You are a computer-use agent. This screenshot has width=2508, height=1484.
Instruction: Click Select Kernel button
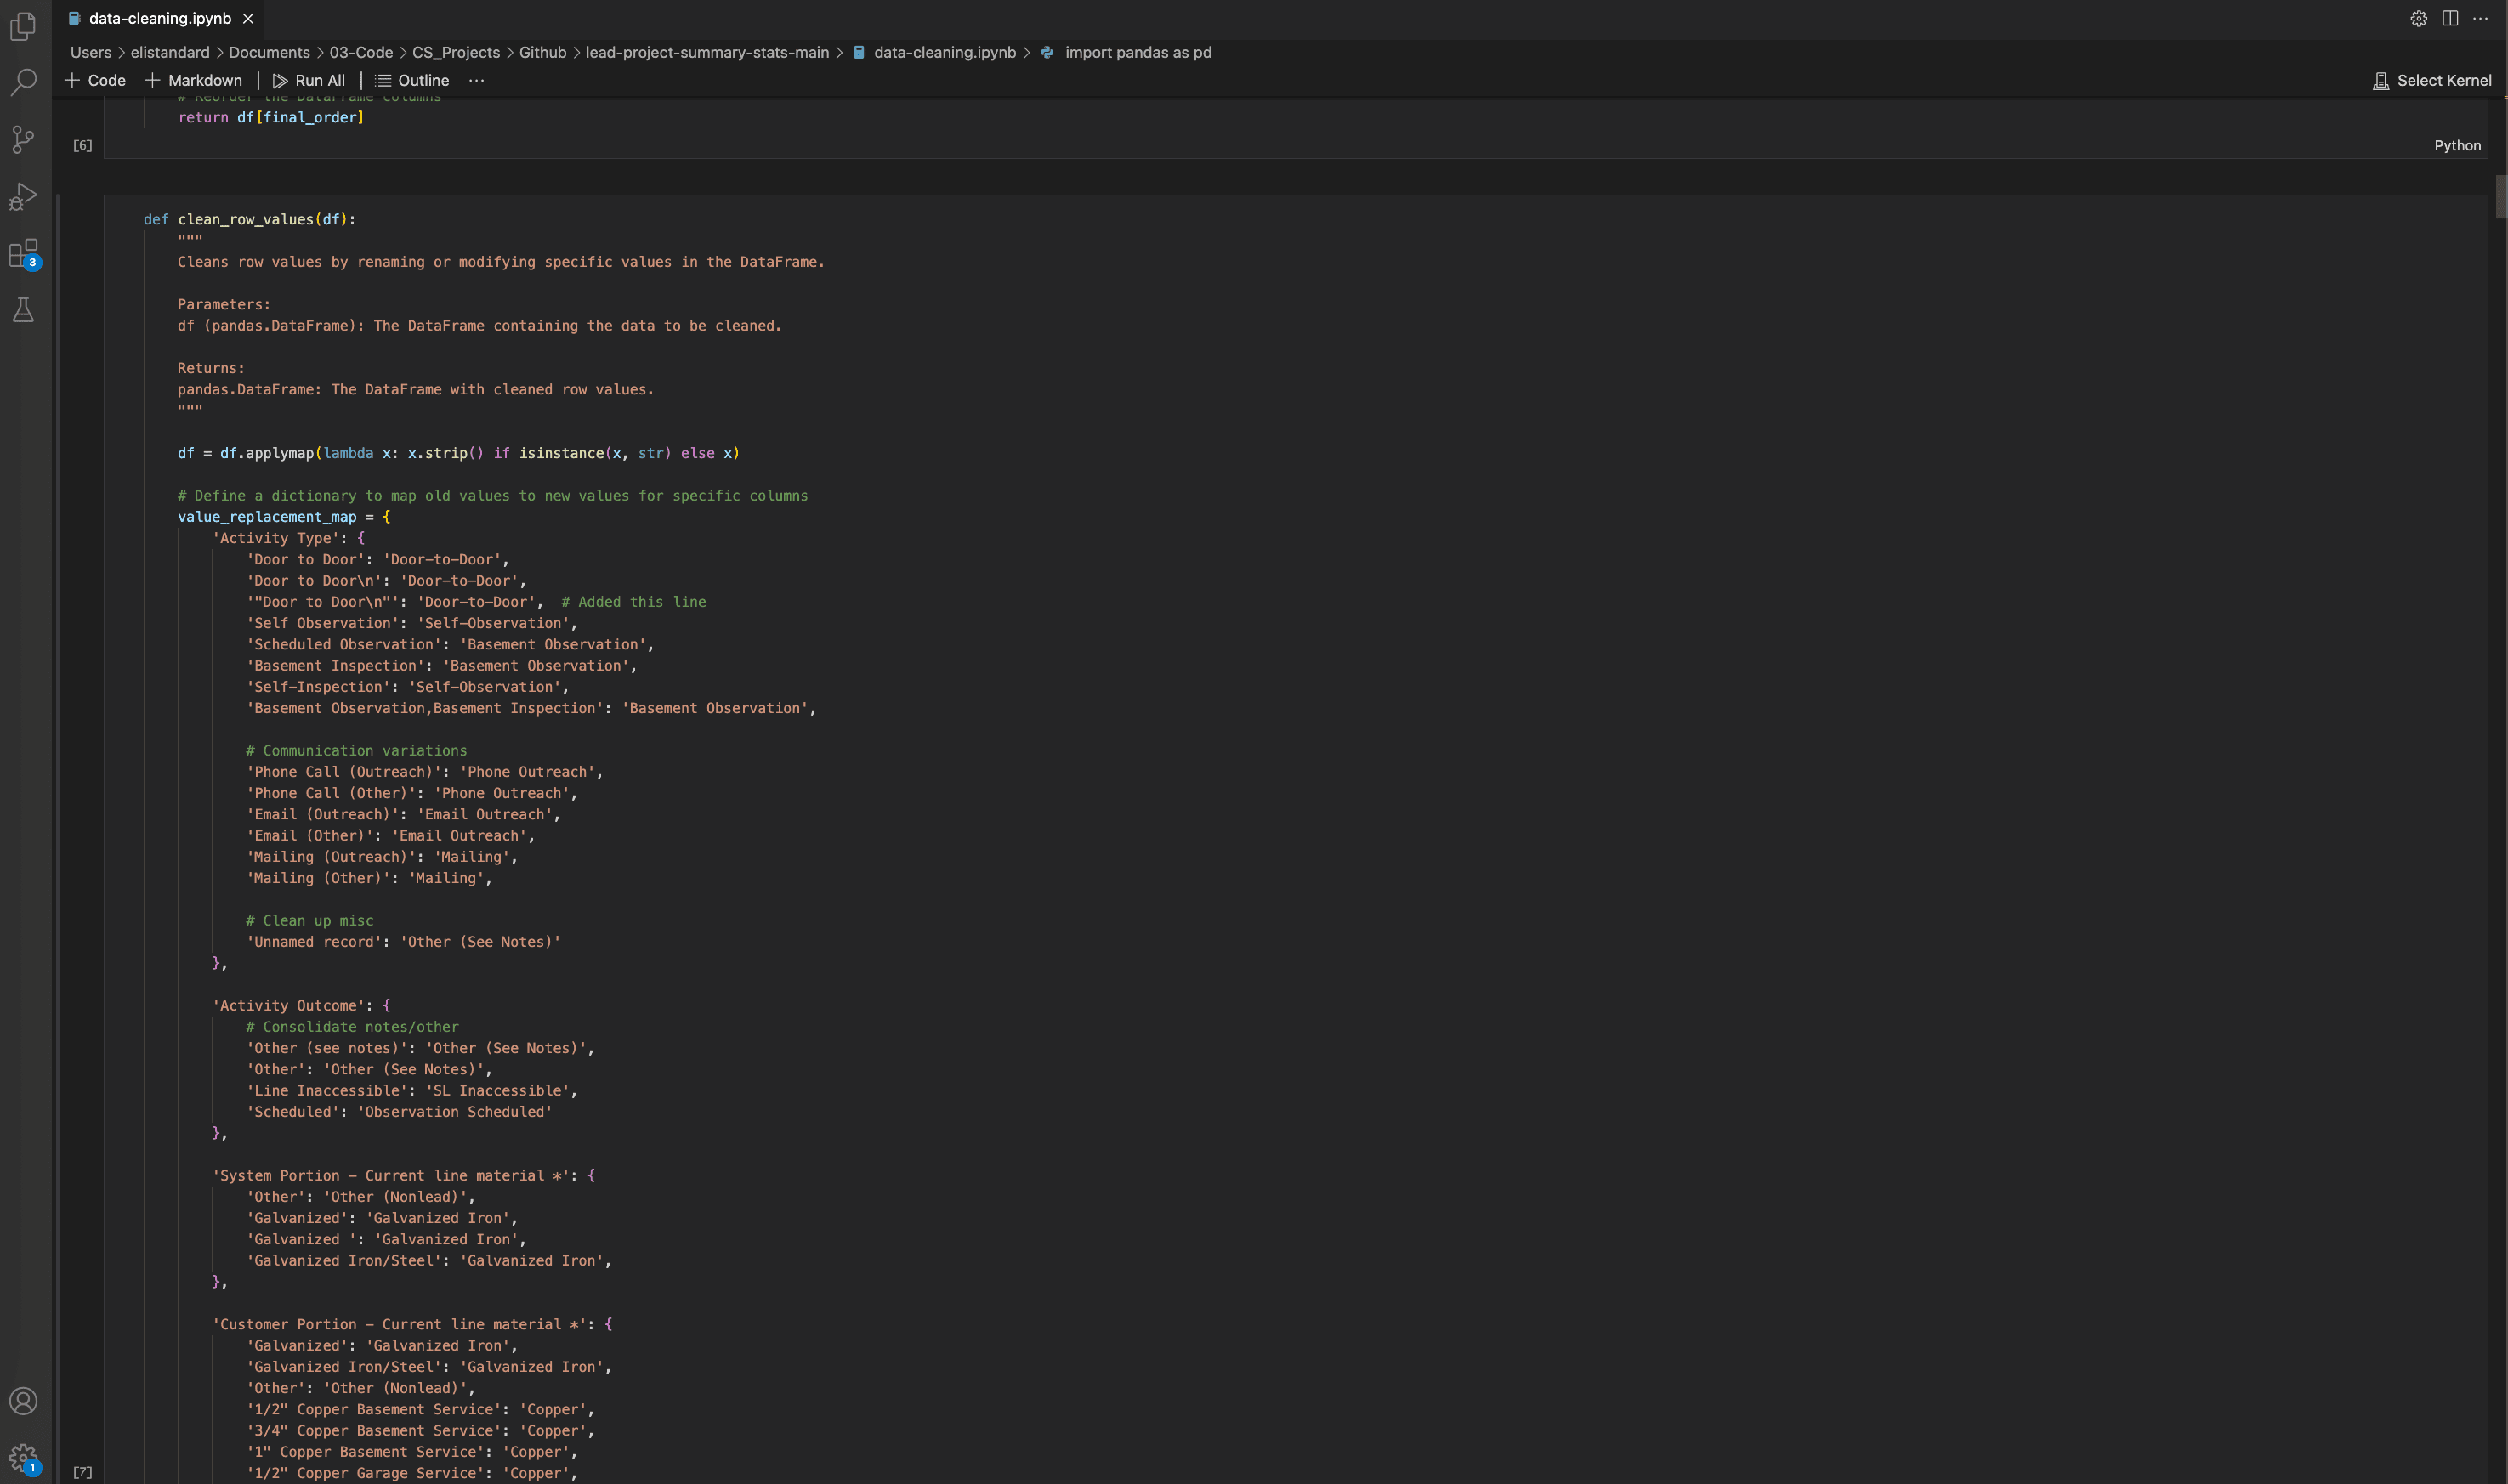pos(2432,80)
